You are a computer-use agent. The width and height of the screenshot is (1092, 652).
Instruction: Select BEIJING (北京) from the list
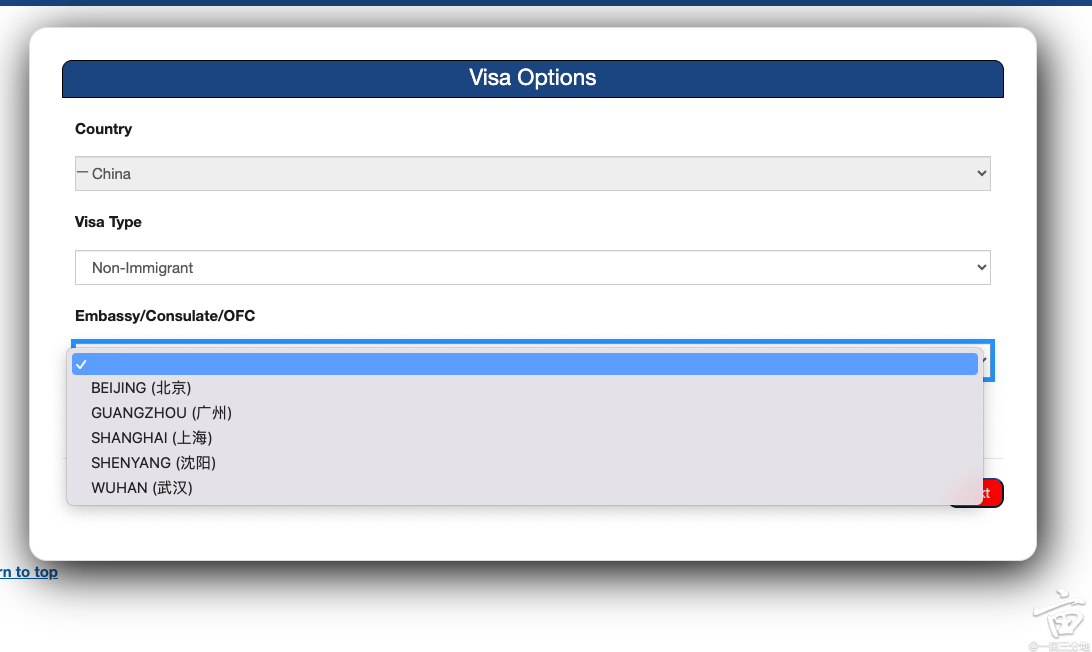141,388
